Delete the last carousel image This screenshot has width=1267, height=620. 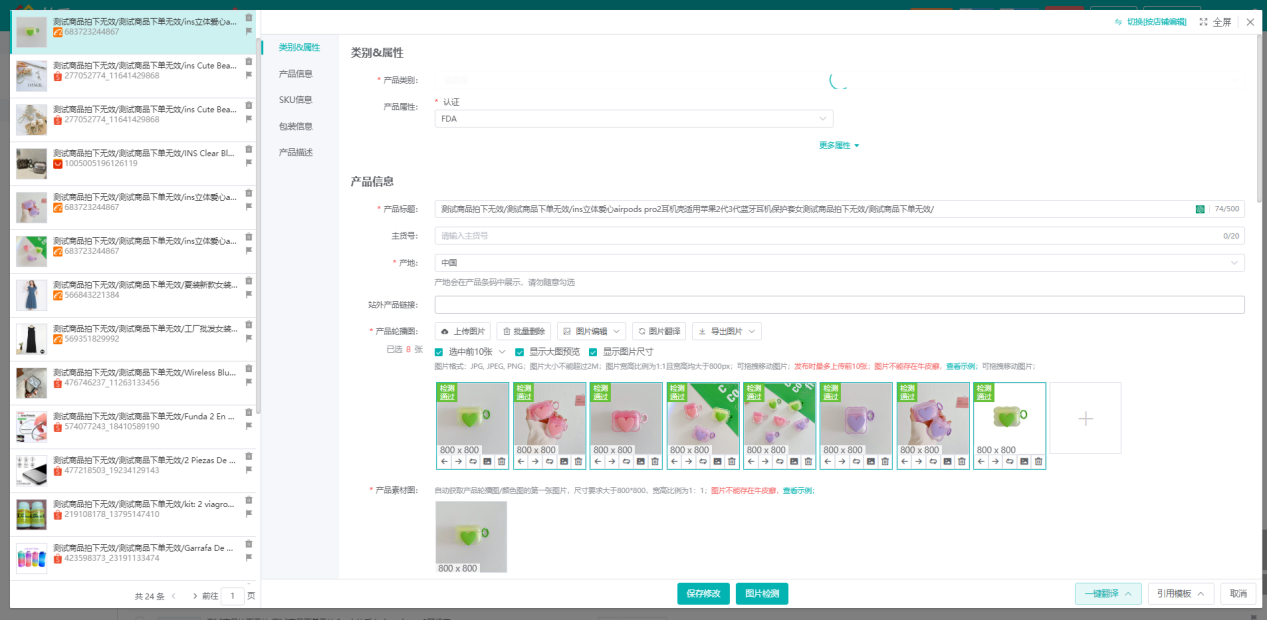coord(1038,461)
